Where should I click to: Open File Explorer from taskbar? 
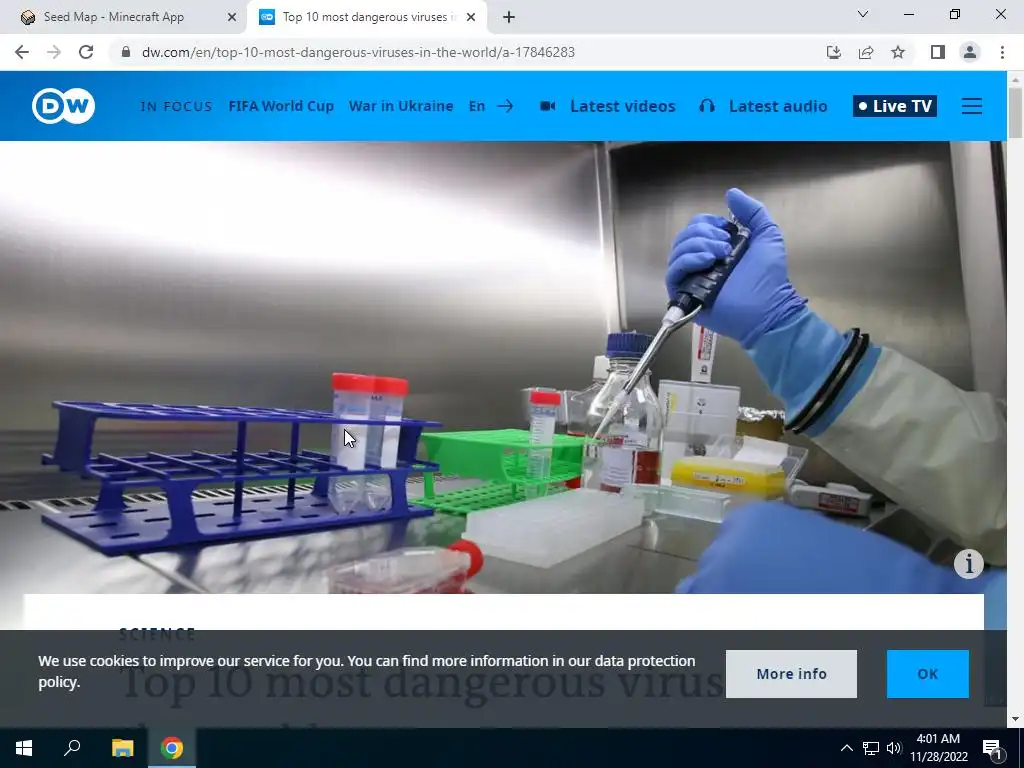tap(122, 748)
